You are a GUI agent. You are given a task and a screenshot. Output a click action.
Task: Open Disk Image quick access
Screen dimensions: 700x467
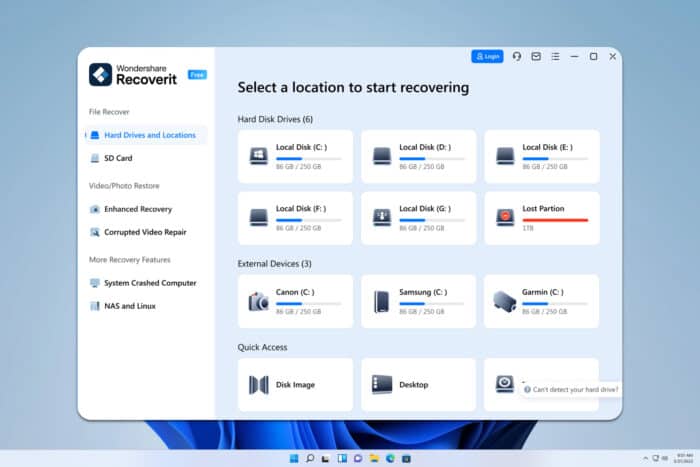pos(258,384)
